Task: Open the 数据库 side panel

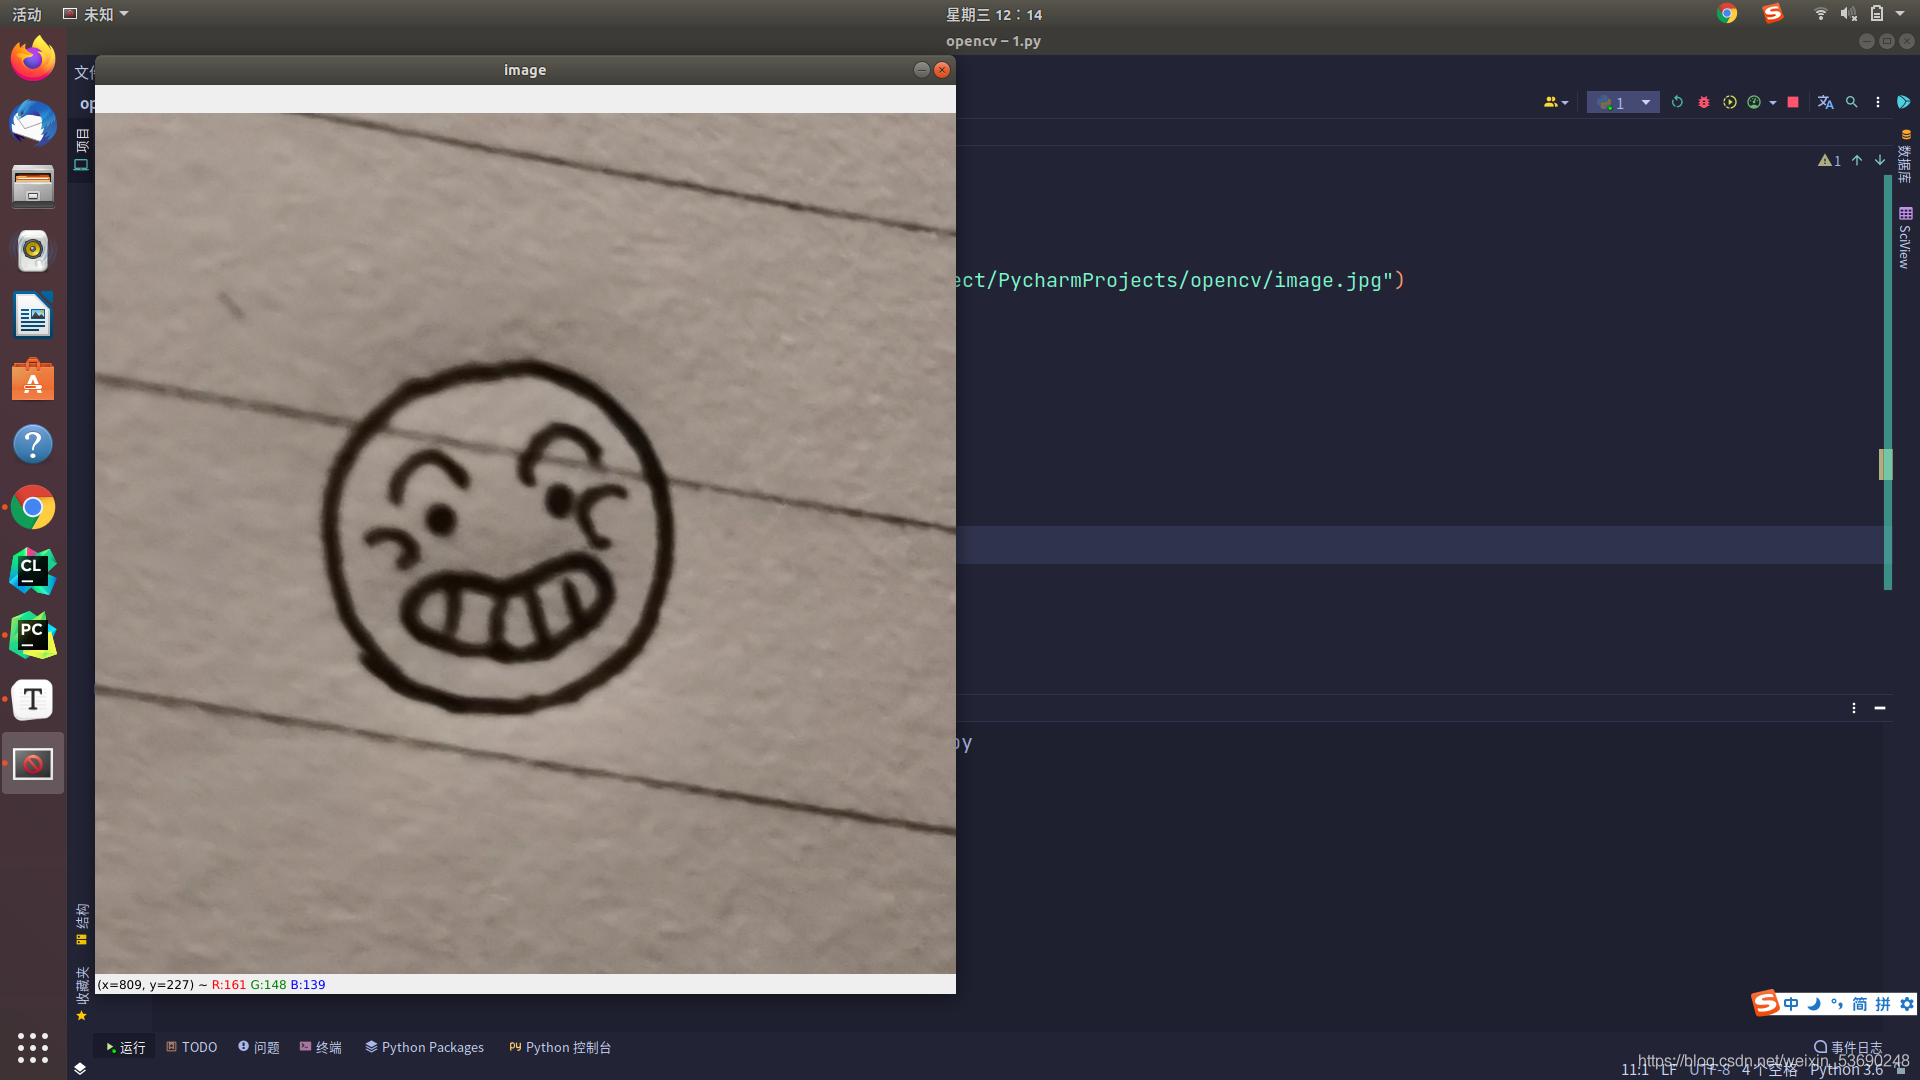Action: [1906, 157]
